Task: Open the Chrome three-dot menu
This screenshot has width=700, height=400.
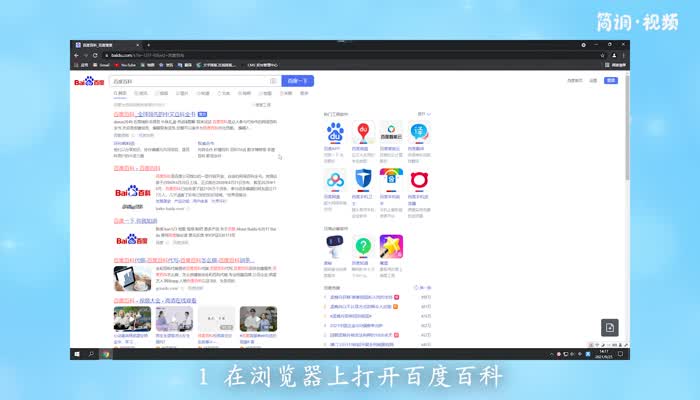Action: (623, 54)
